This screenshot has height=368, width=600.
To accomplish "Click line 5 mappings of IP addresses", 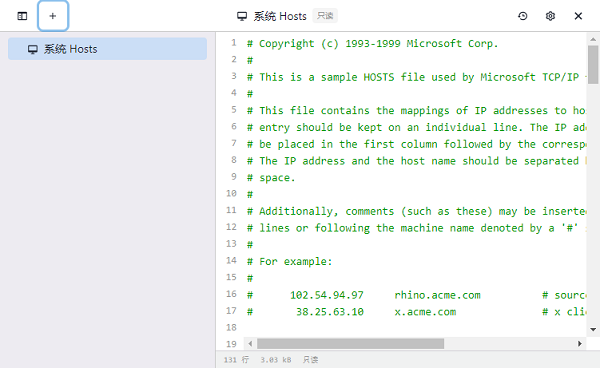I will 416,111.
